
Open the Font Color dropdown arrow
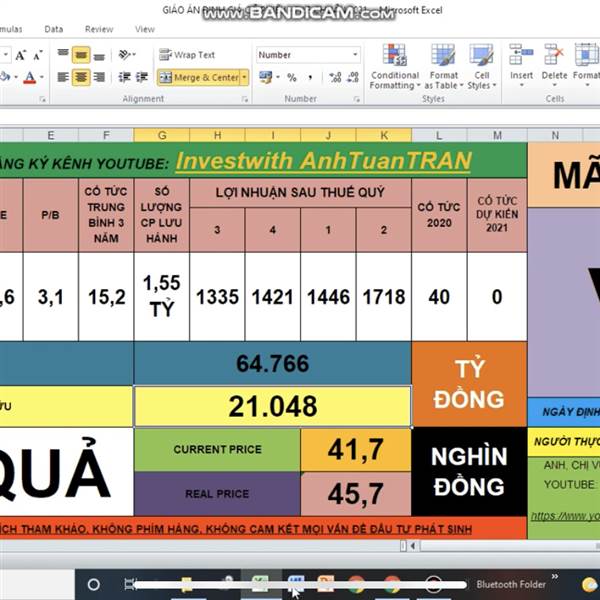pos(41,78)
